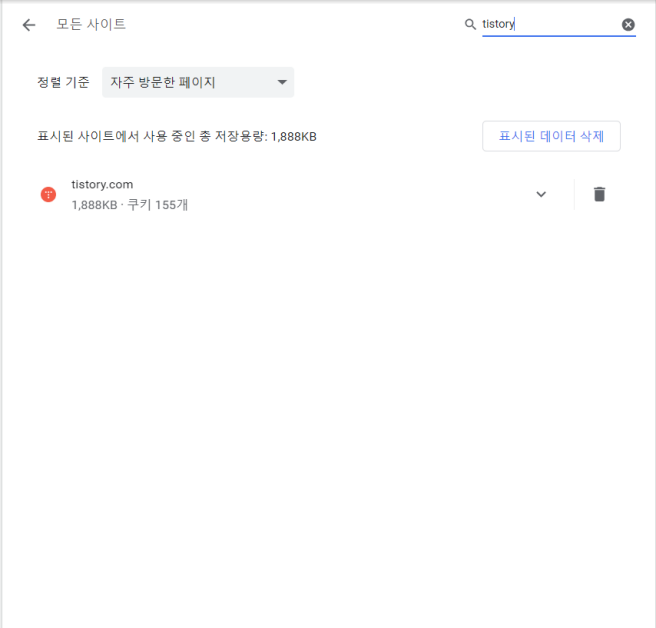This screenshot has height=628, width=656.
Task: Click the 표시된 데이터 삭제 button
Action: coord(551,136)
